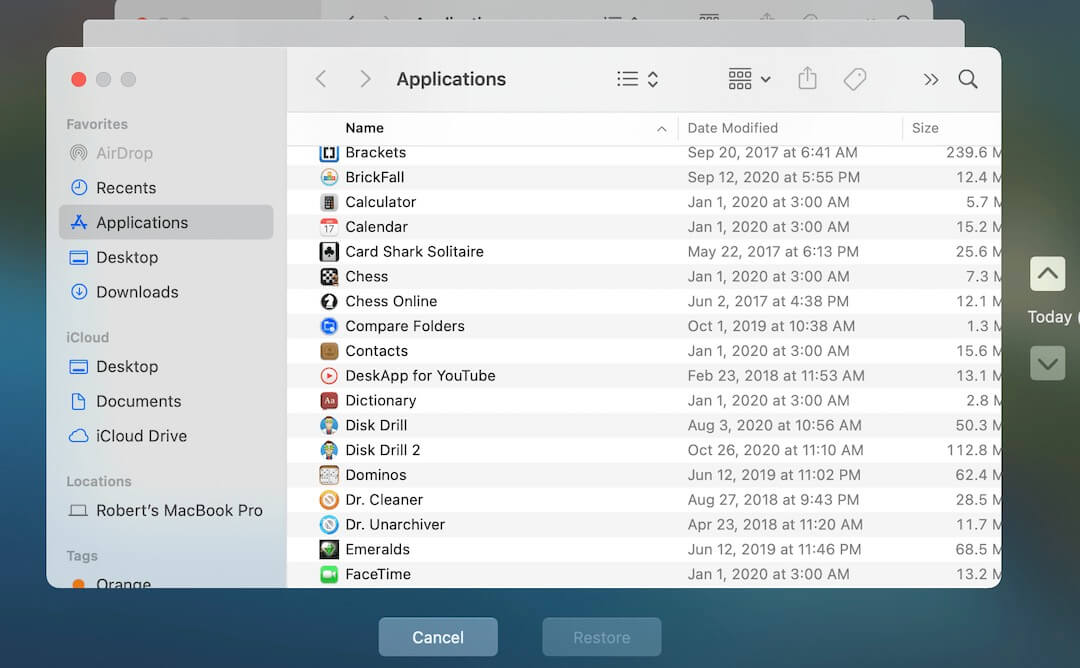The width and height of the screenshot is (1080, 668).
Task: Select the Today timeline label
Action: coord(1050,317)
